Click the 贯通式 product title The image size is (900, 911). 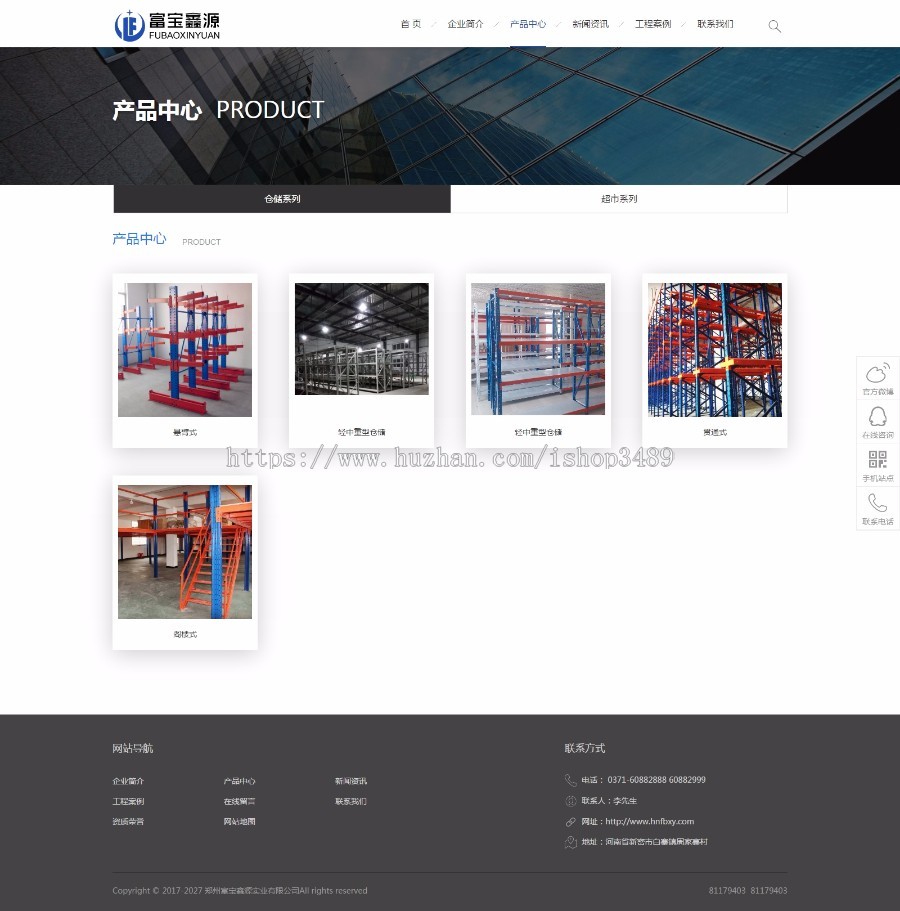715,432
